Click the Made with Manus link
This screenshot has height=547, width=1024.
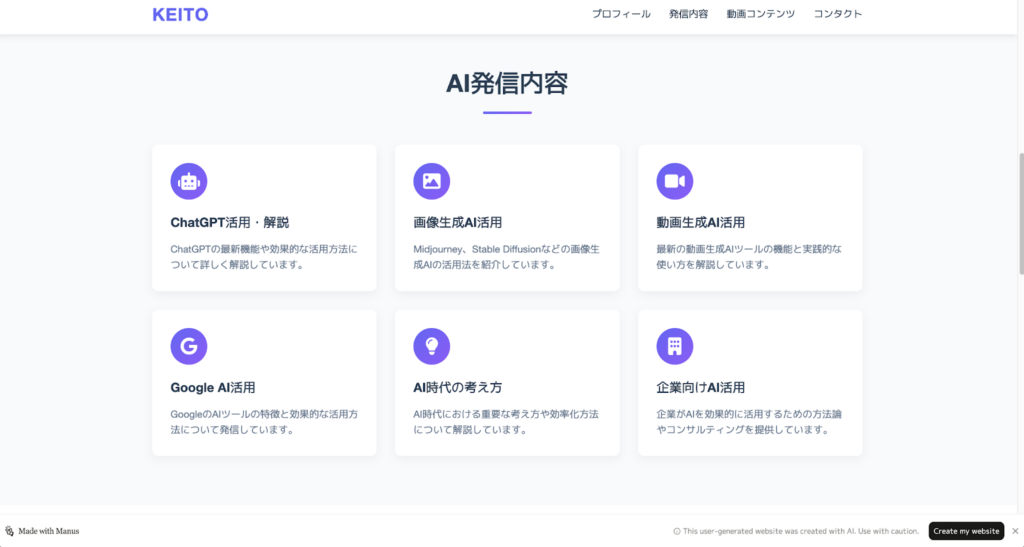(x=48, y=531)
